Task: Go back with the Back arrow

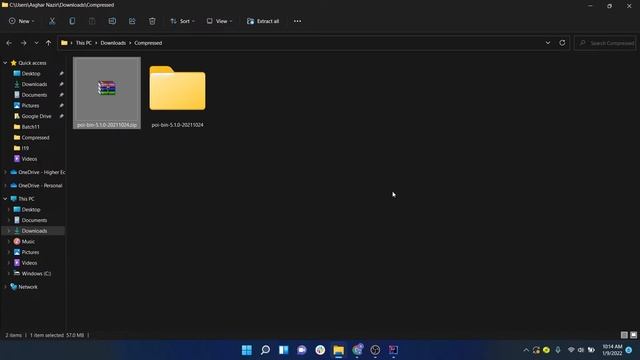Action: pos(9,43)
